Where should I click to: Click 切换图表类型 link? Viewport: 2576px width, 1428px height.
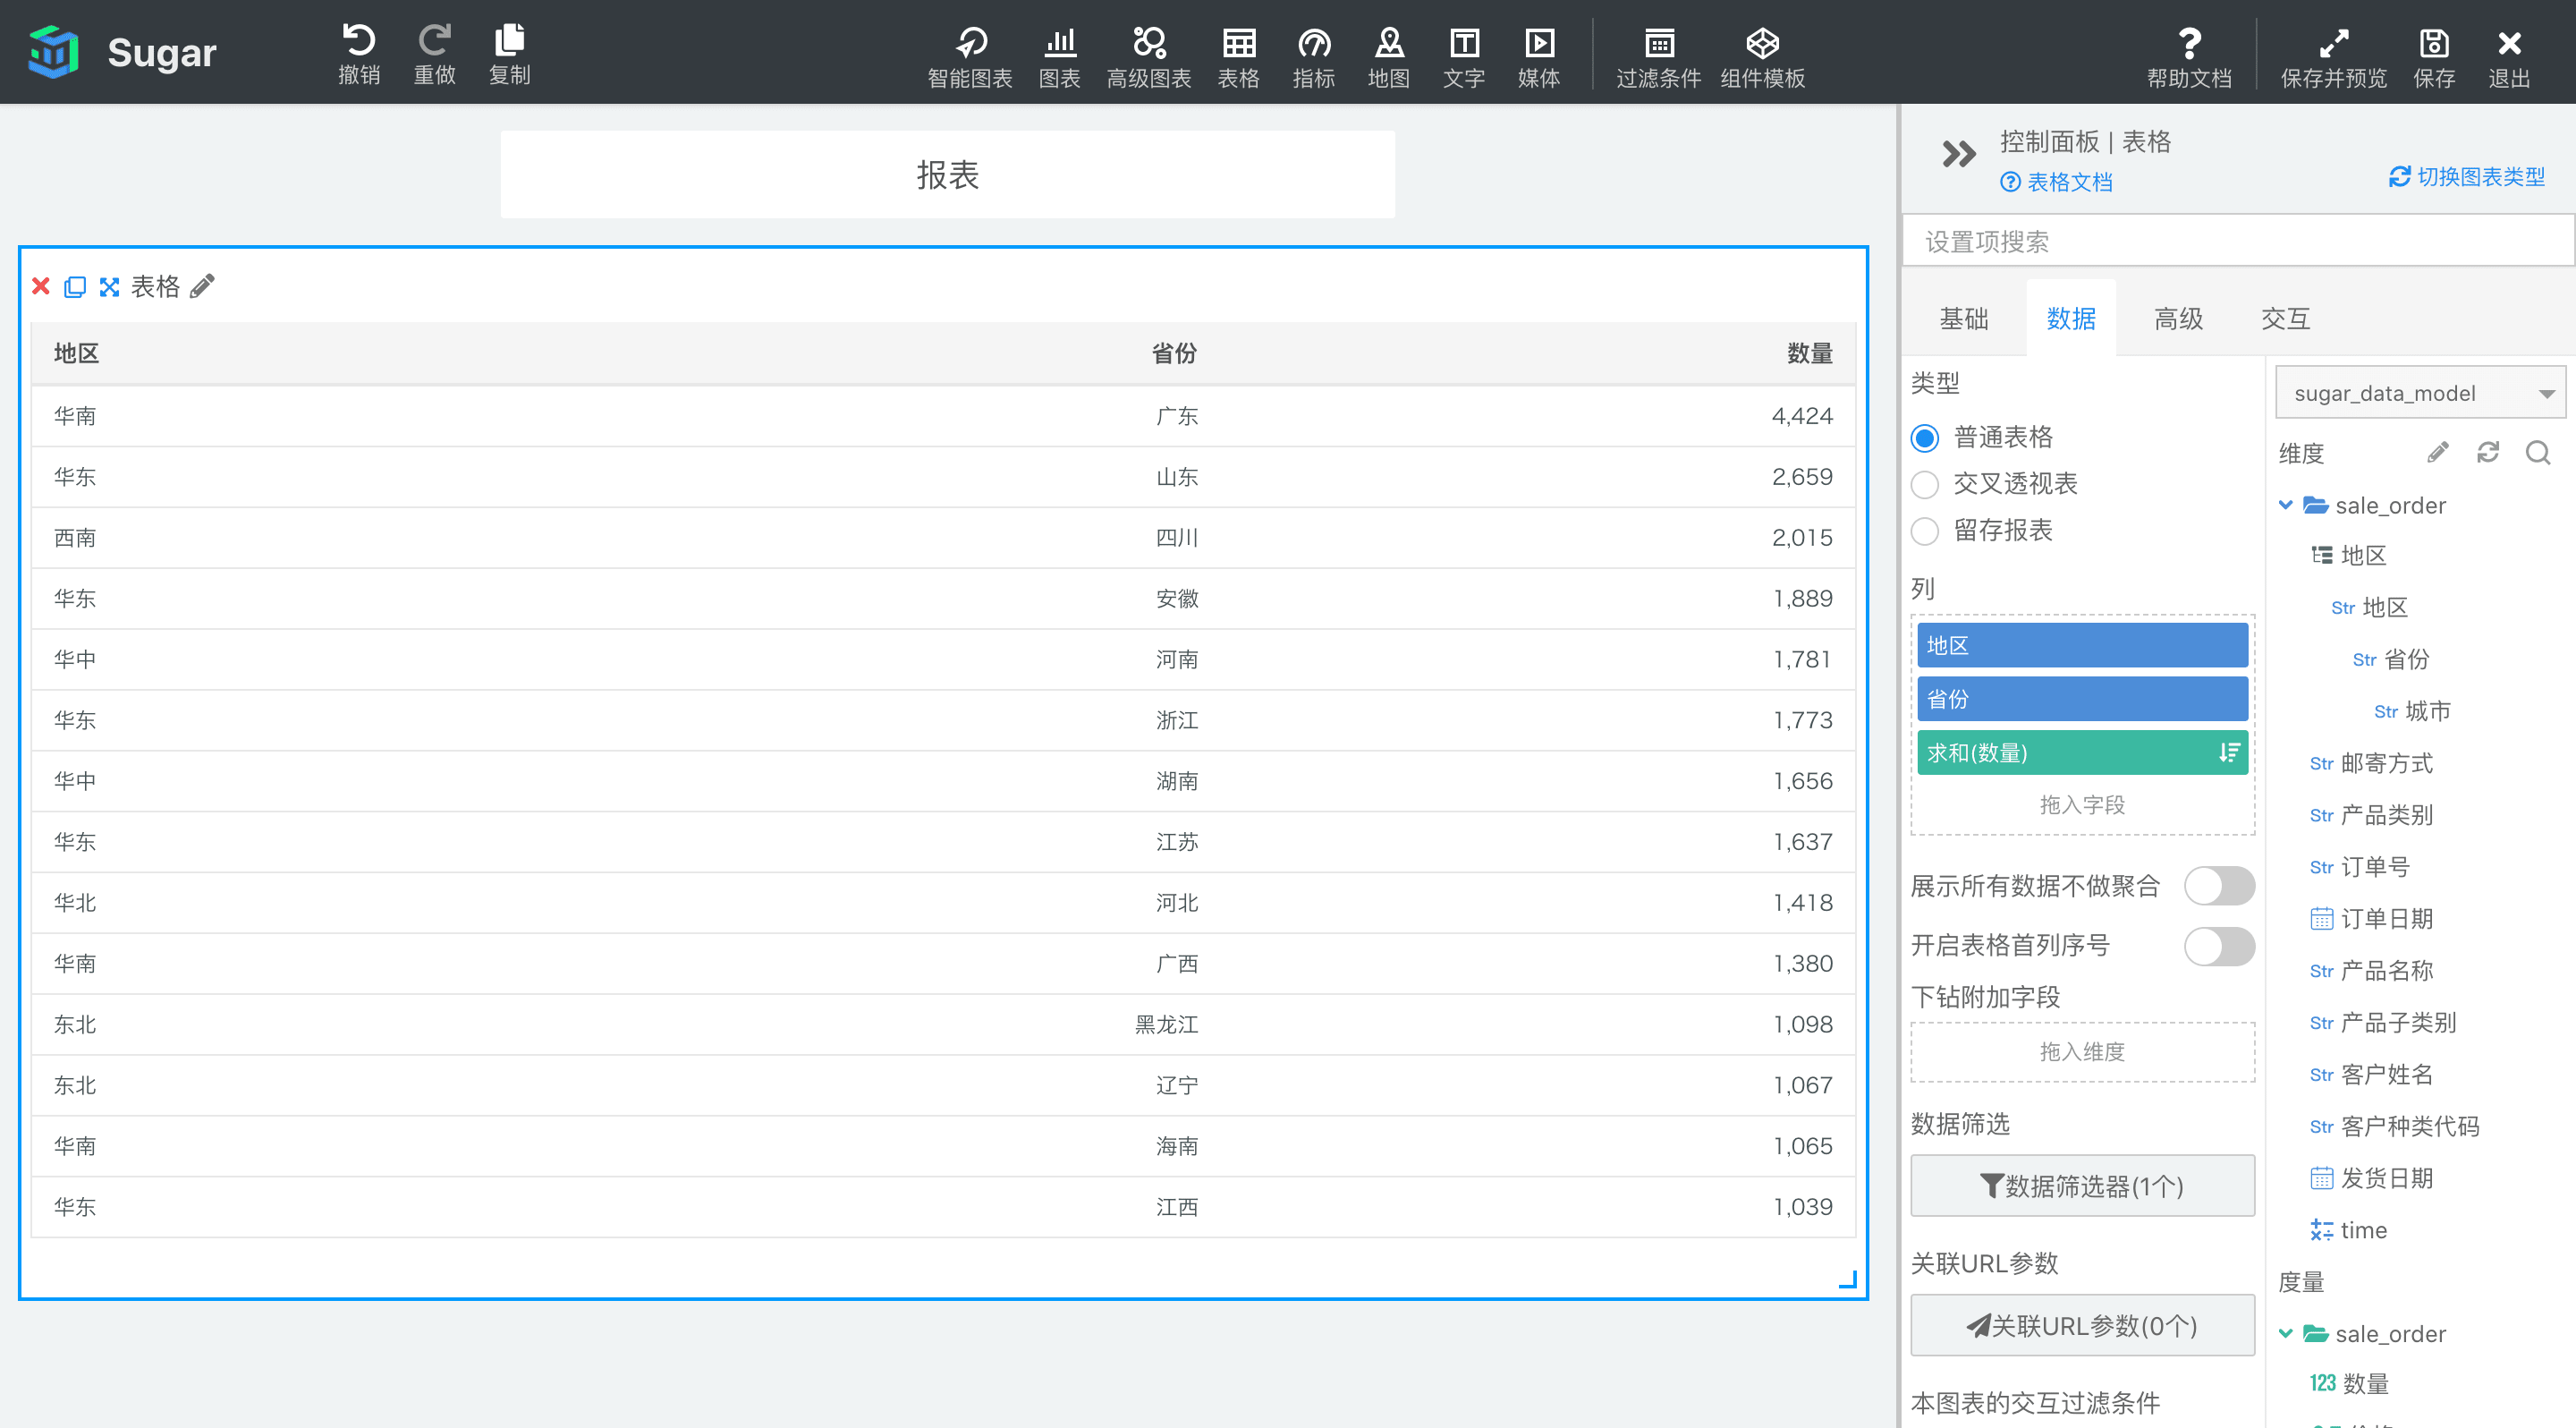click(2467, 177)
